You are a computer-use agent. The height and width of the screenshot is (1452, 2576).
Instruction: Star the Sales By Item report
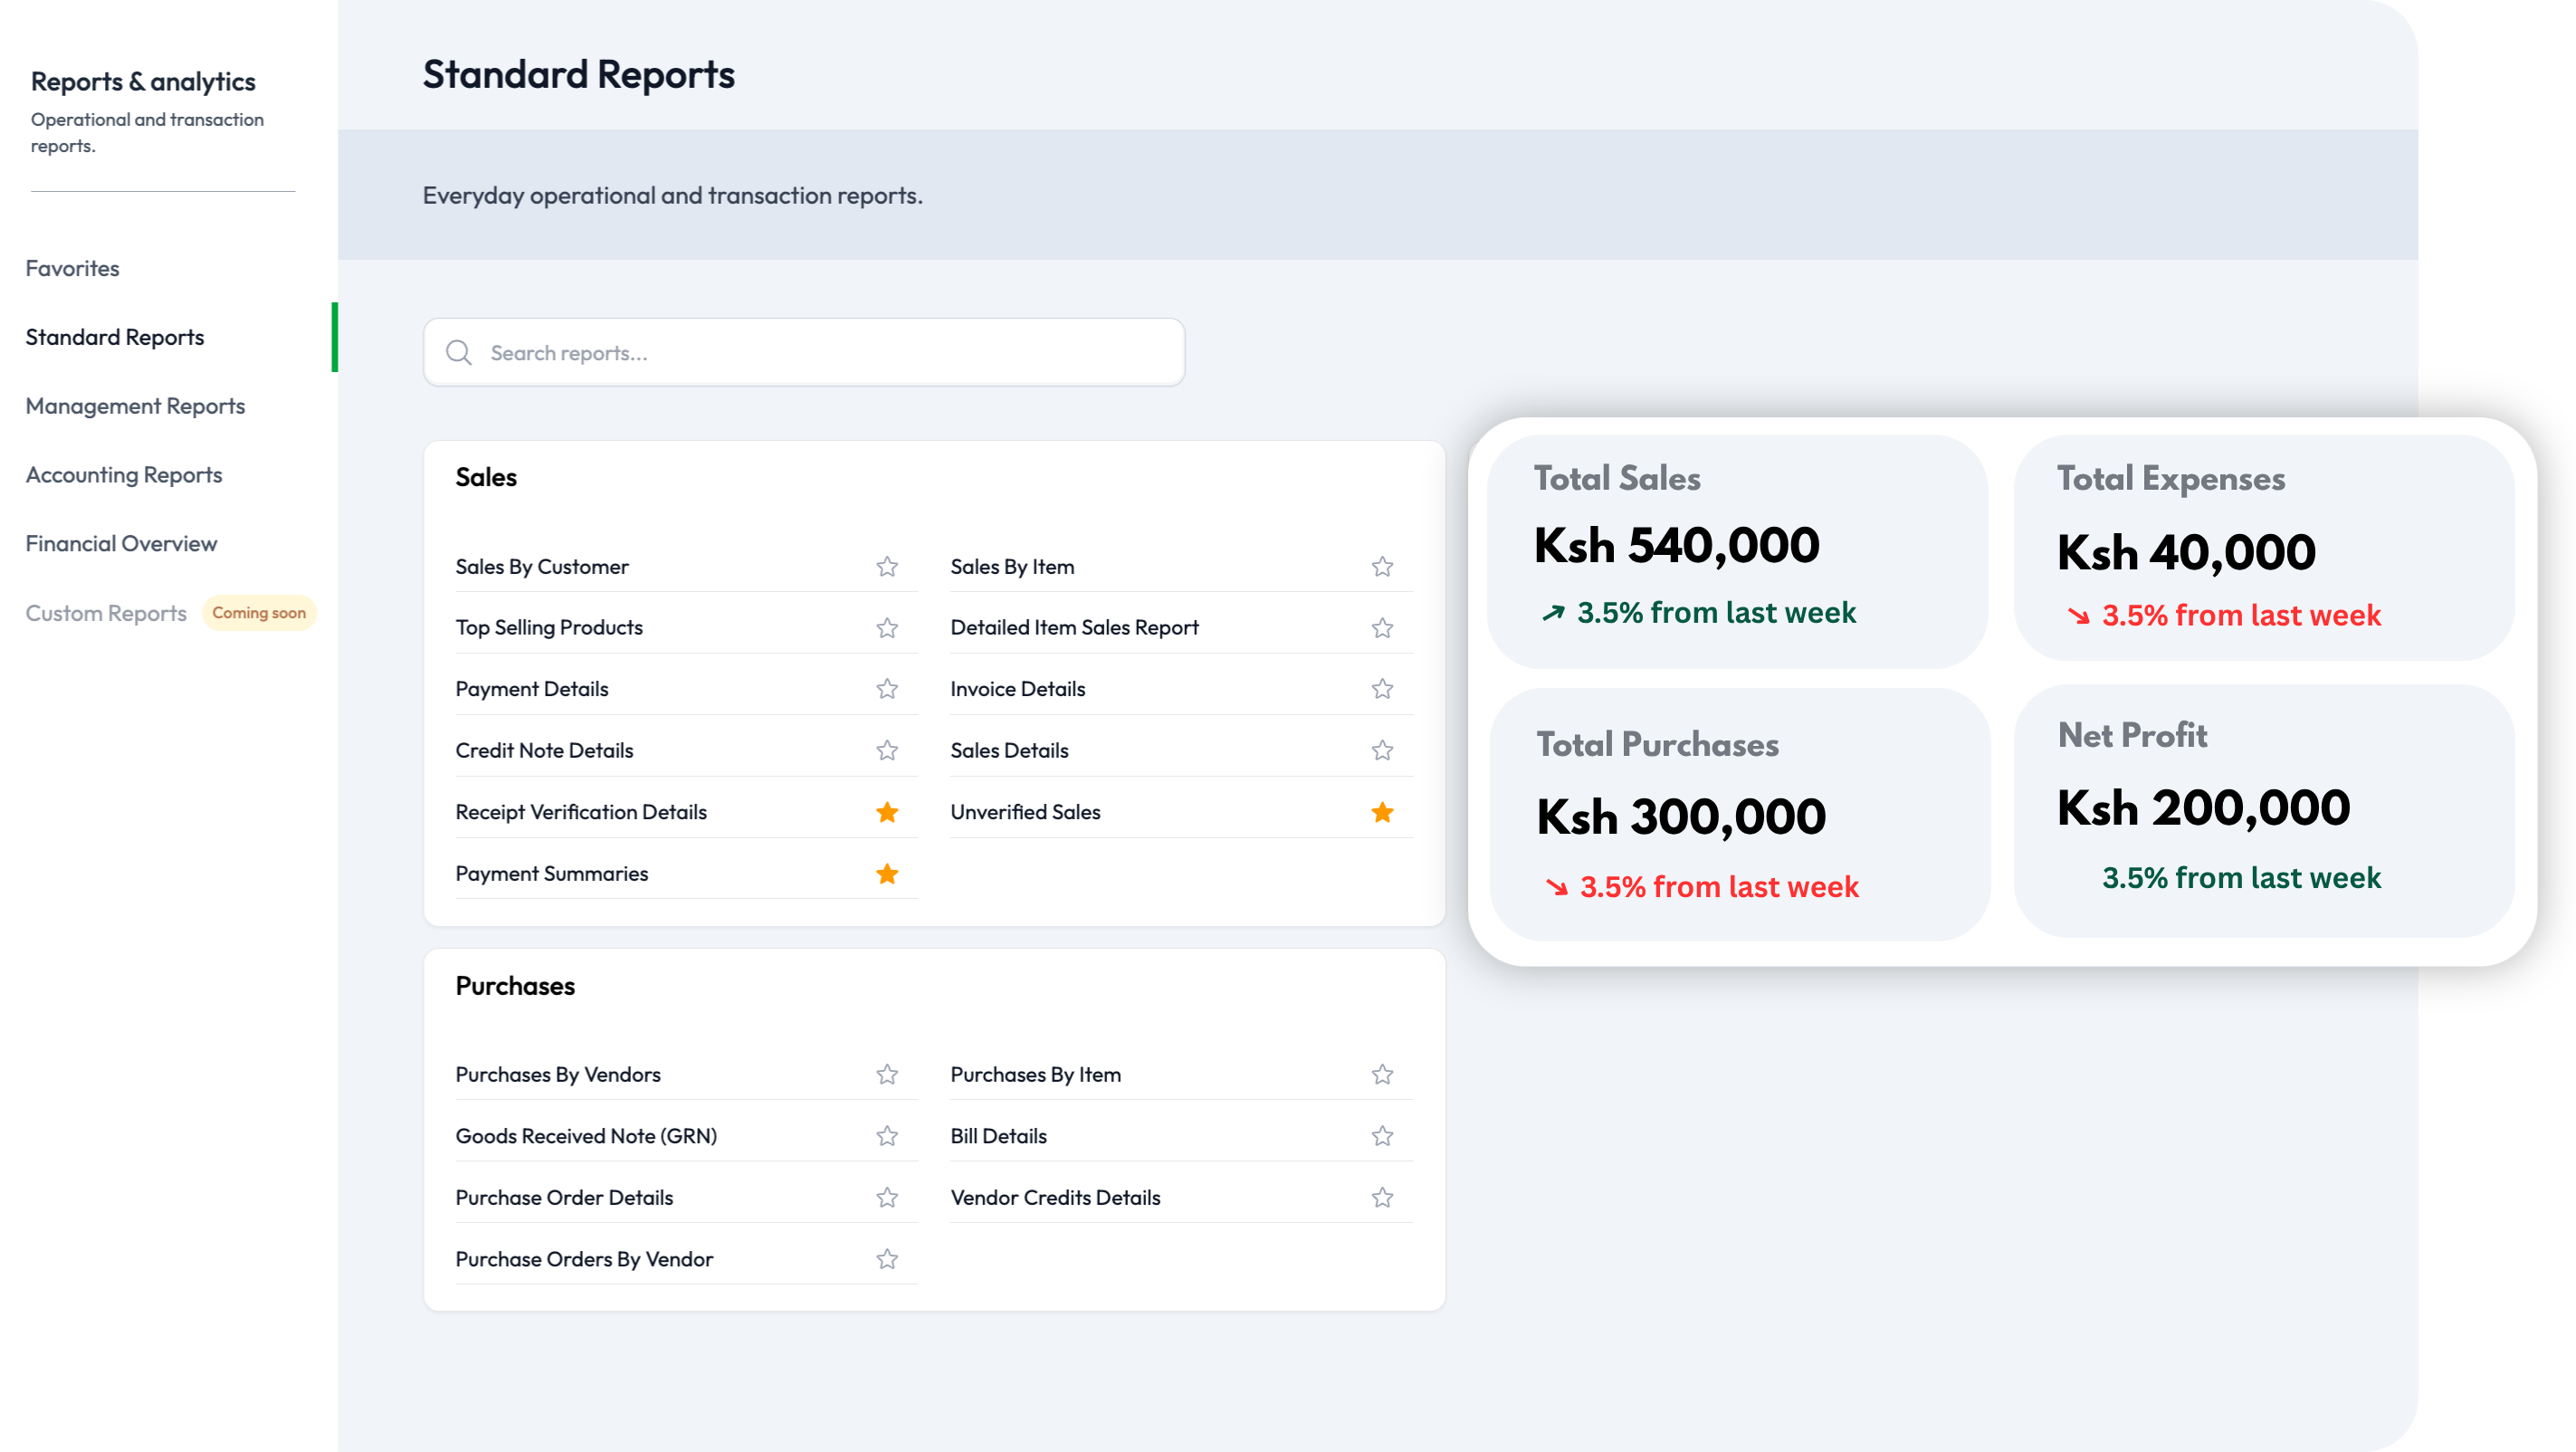(x=1382, y=567)
